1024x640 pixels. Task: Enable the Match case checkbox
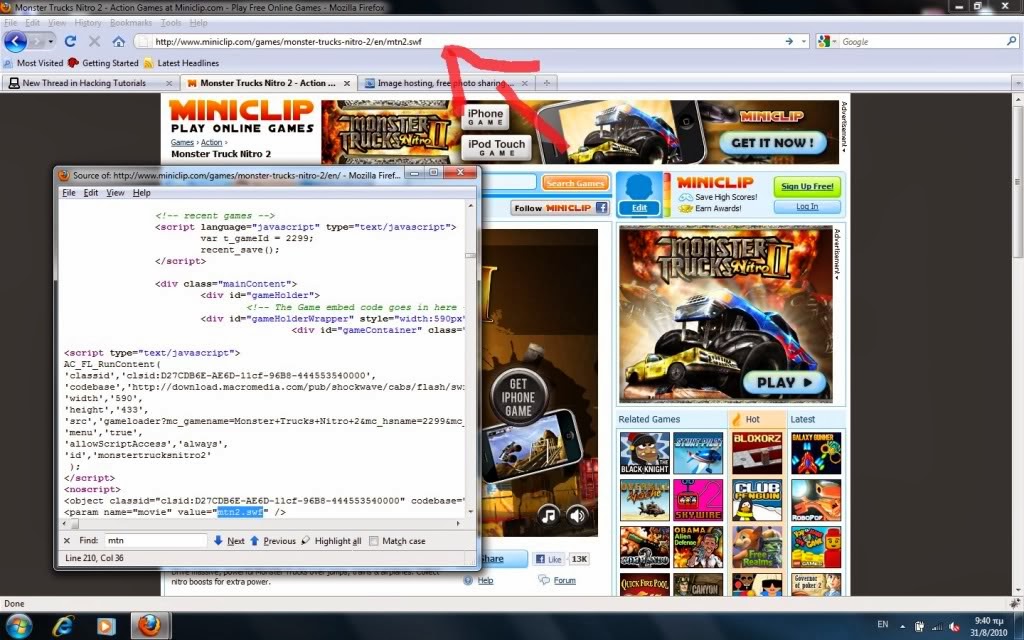pos(374,541)
